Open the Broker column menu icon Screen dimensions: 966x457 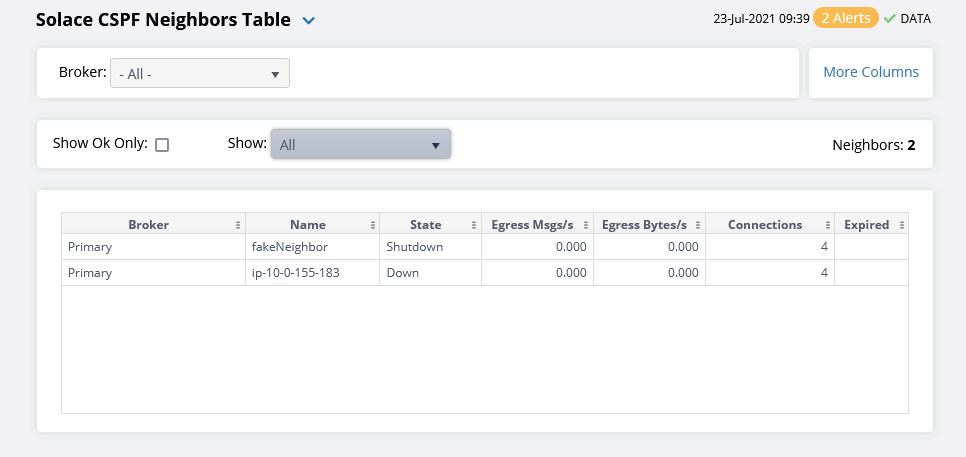[237, 225]
